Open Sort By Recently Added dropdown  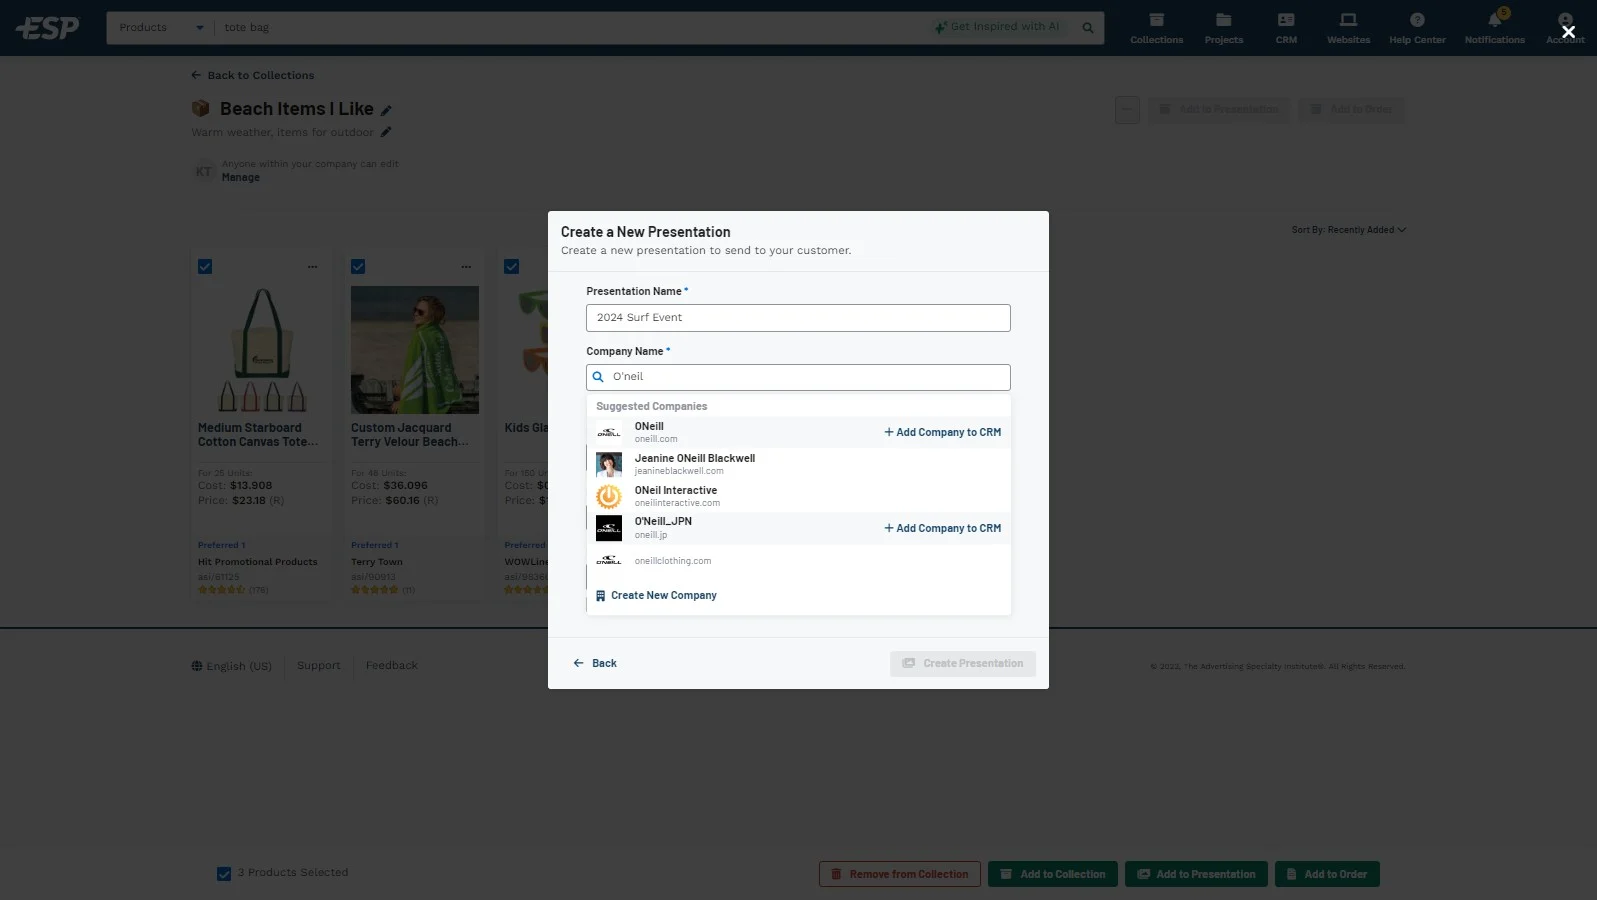tap(1348, 230)
